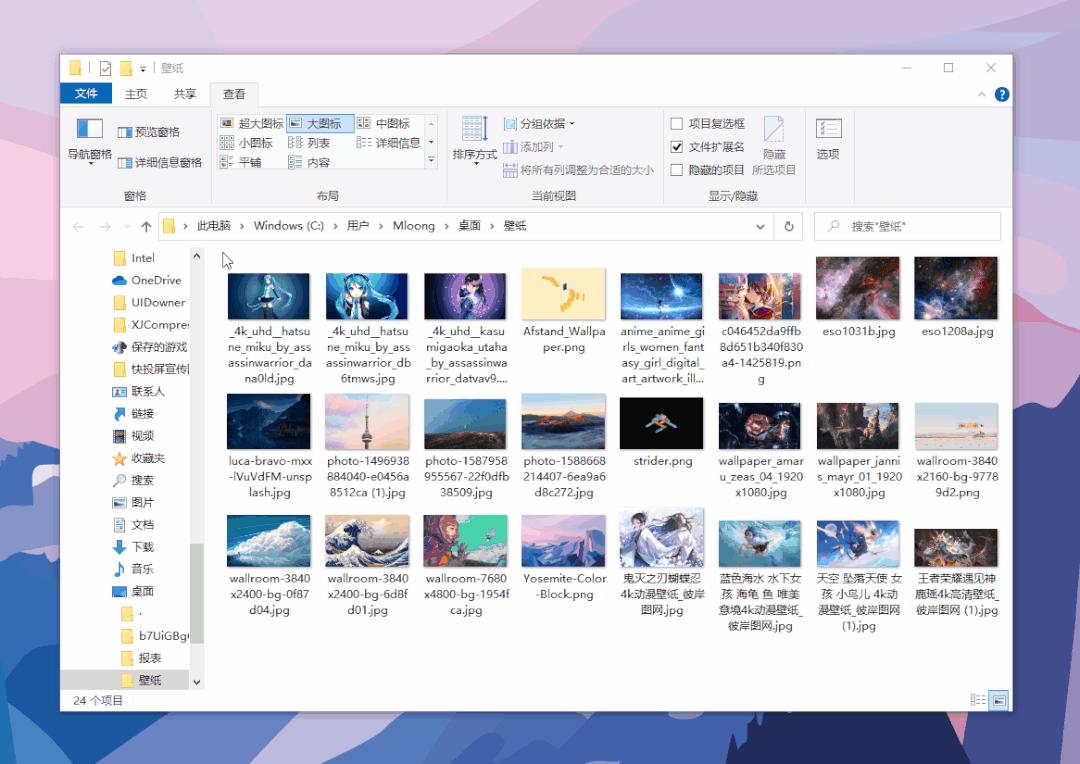Select the eso1031b.jpg thumbnail
1080x764 pixels.
pos(857,288)
